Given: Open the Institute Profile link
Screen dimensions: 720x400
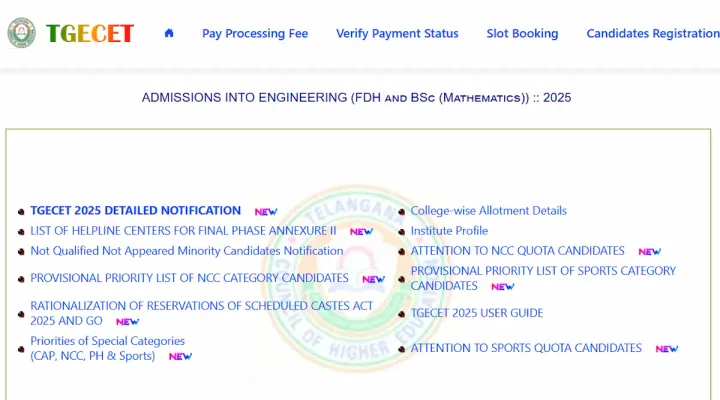Looking at the screenshot, I should tap(449, 231).
